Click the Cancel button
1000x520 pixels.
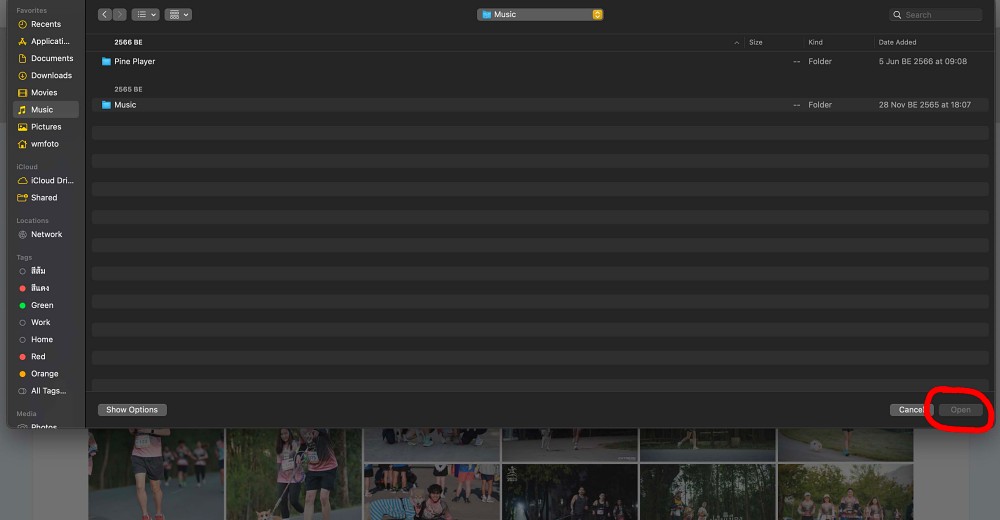[910, 410]
